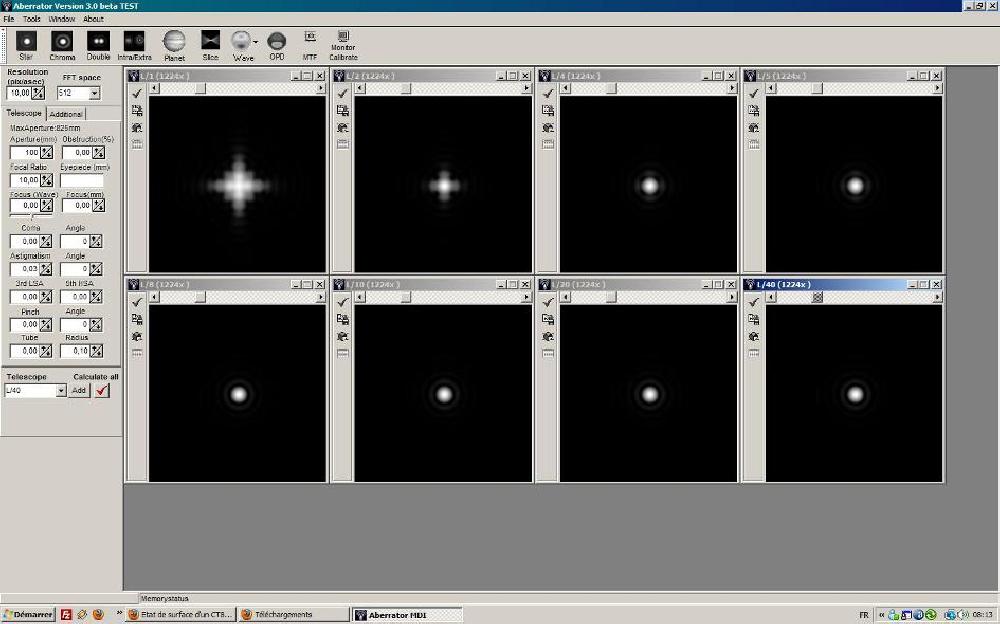1000x624 pixels.
Task: Click the 3rd LSA stepper
Action: point(46,297)
